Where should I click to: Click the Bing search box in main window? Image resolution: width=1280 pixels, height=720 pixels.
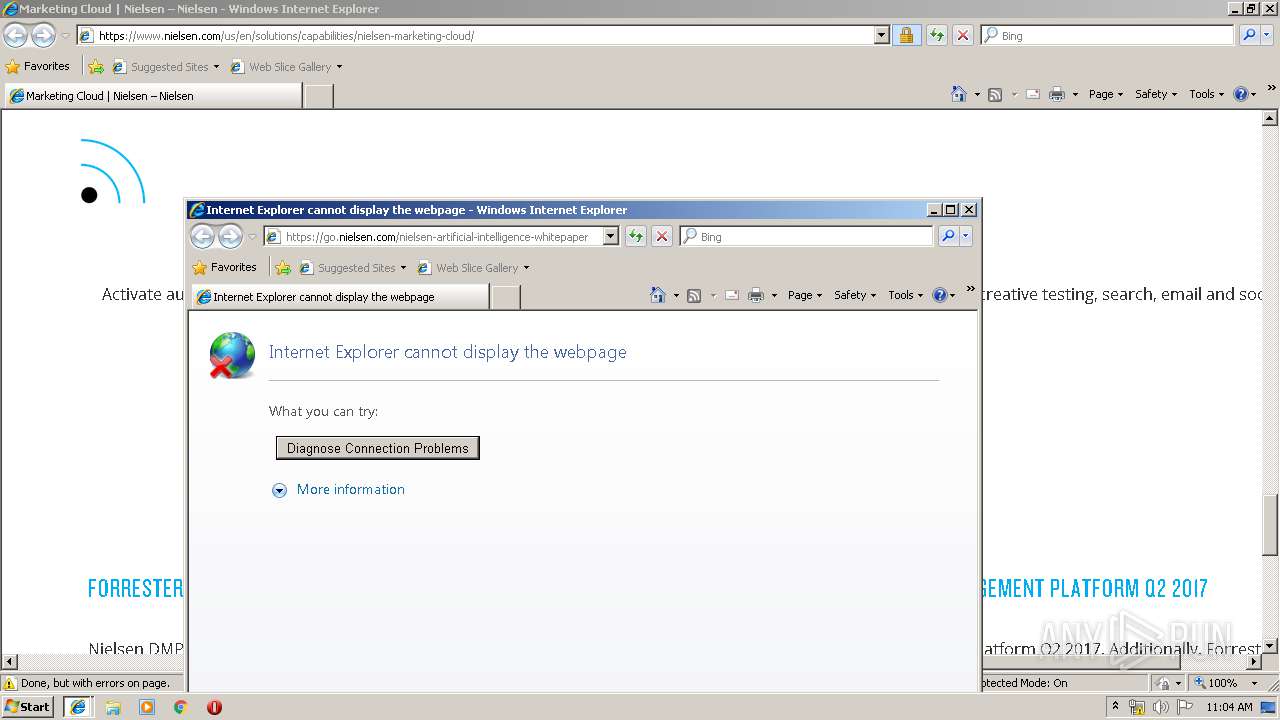tap(1107, 35)
